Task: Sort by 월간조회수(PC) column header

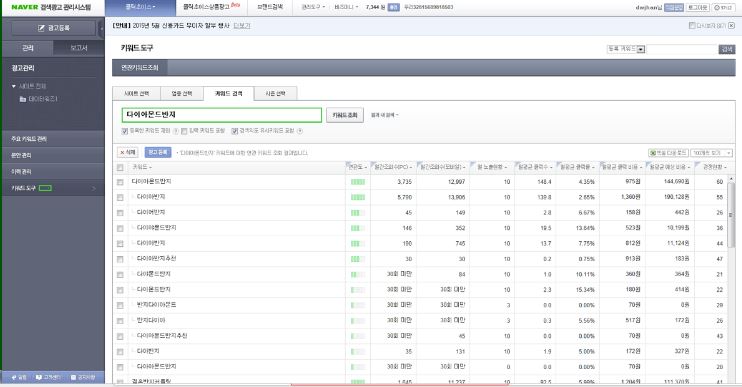Action: pos(393,167)
